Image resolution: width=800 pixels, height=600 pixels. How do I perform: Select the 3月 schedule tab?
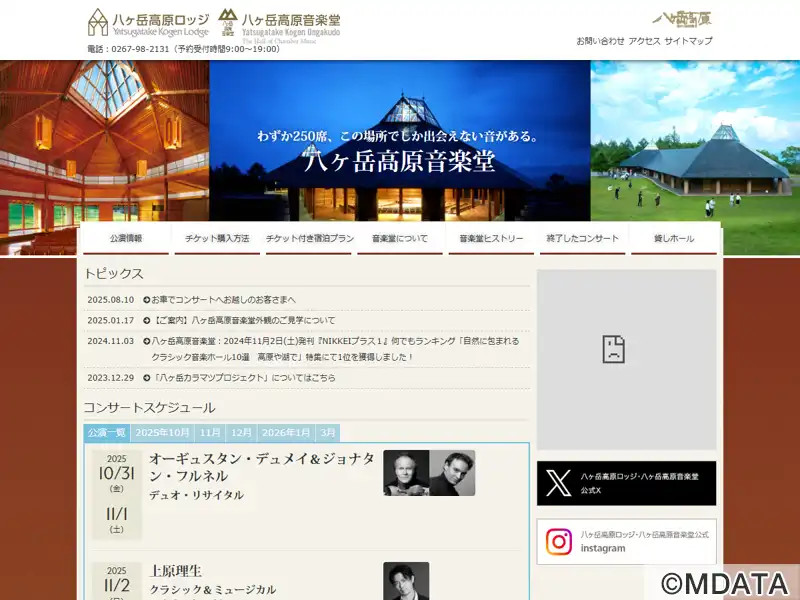328,433
